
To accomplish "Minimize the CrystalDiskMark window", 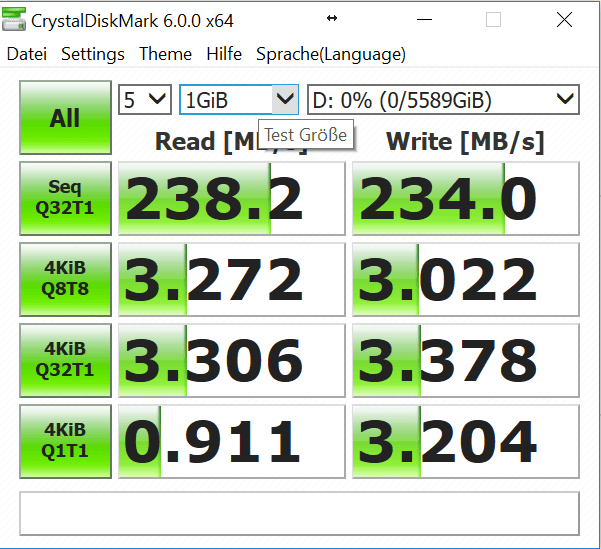I will click(x=424, y=19).
